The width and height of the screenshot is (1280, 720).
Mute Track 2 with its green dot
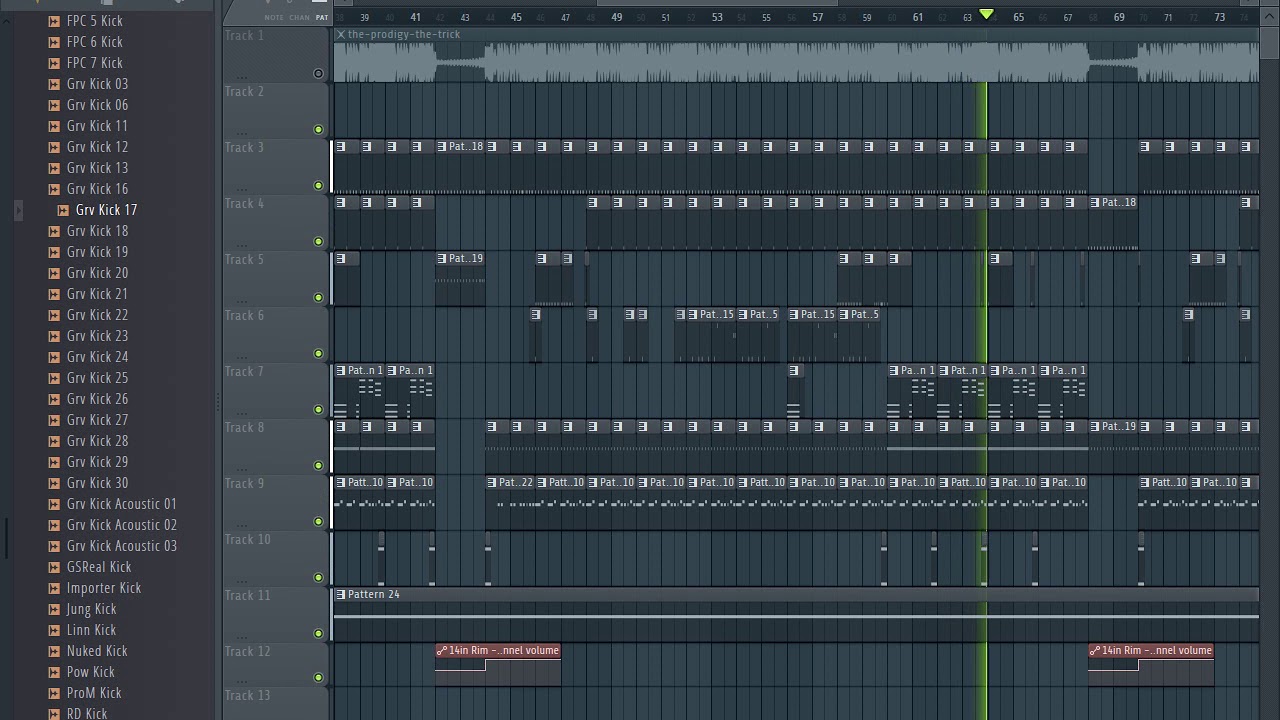319,129
